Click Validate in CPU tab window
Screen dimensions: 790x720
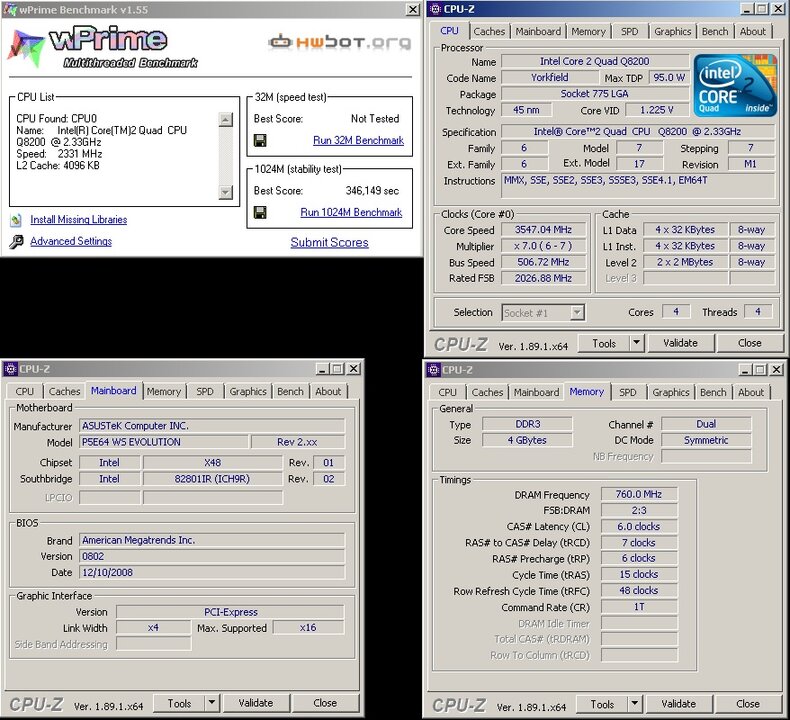pos(680,343)
